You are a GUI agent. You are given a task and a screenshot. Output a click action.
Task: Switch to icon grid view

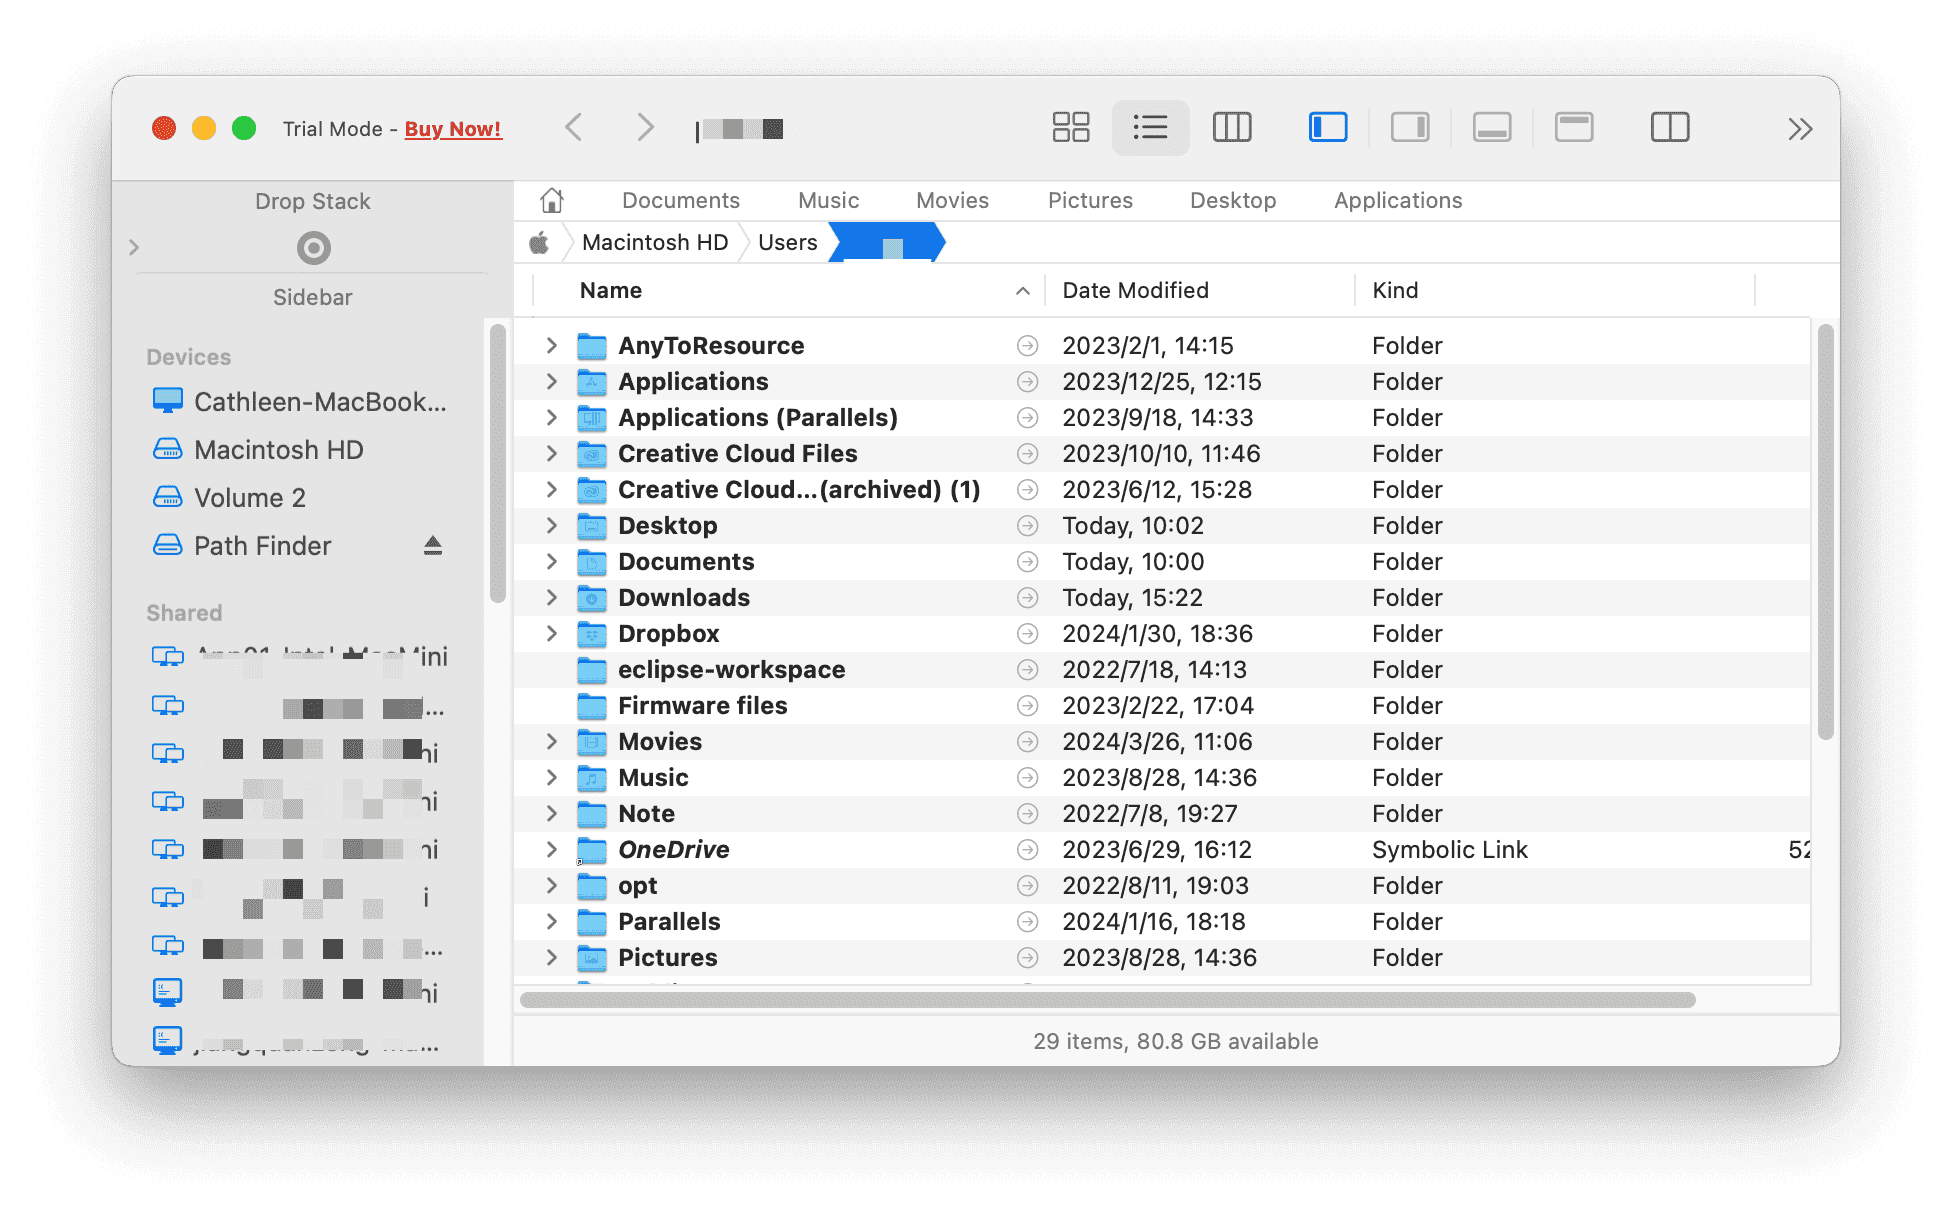point(1070,127)
